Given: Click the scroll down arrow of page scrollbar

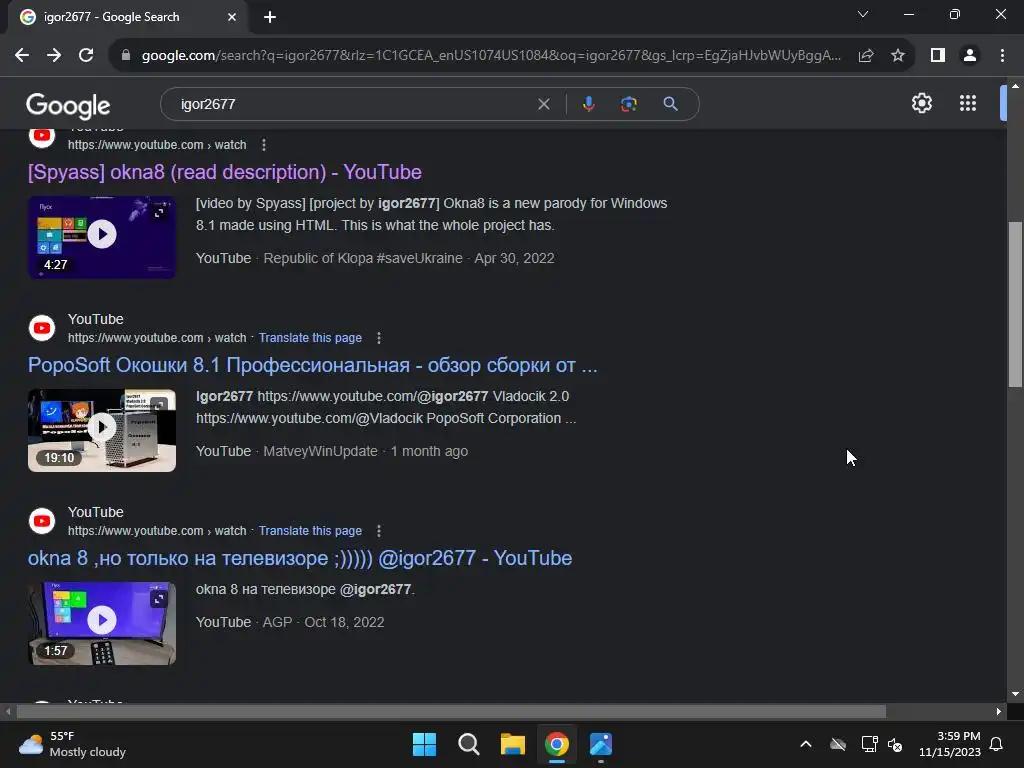Looking at the screenshot, I should pyautogui.click(x=1015, y=694).
